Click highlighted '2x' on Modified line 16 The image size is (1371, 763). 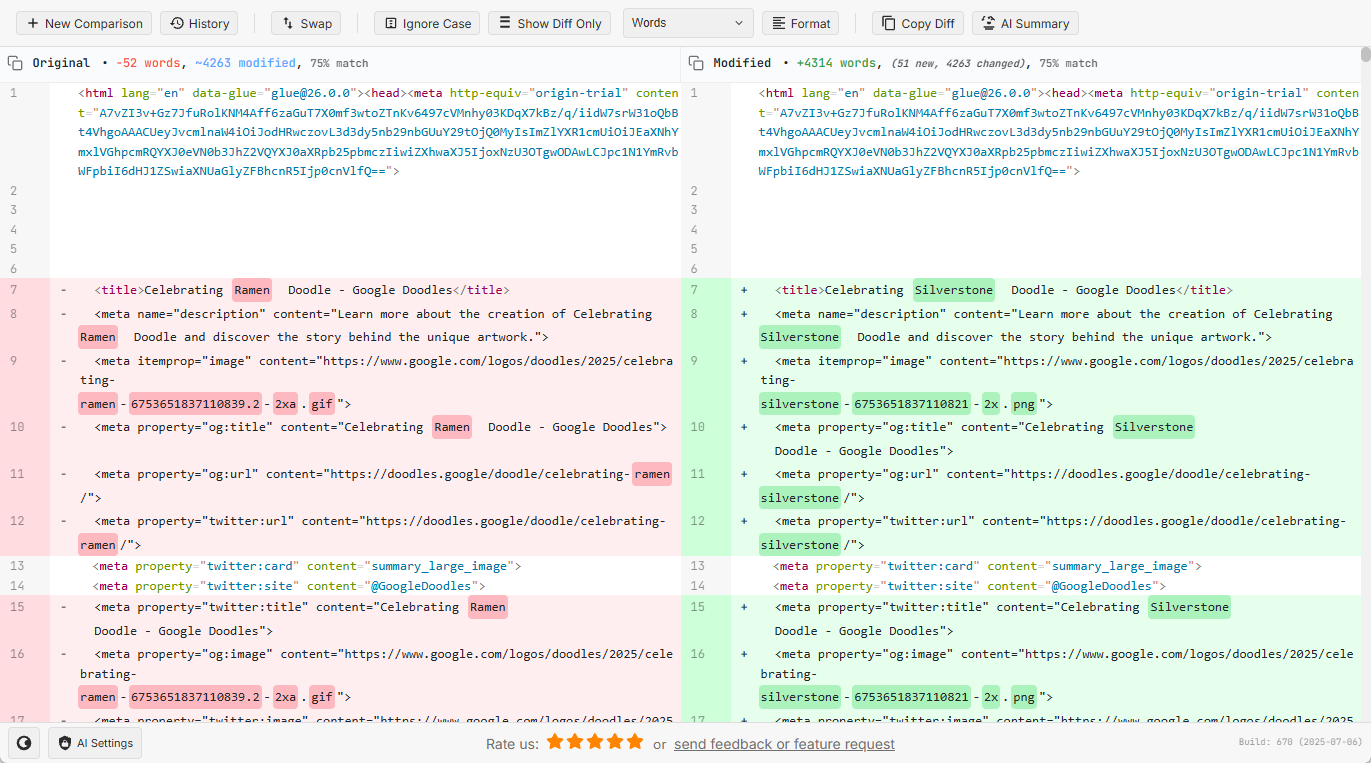[990, 697]
